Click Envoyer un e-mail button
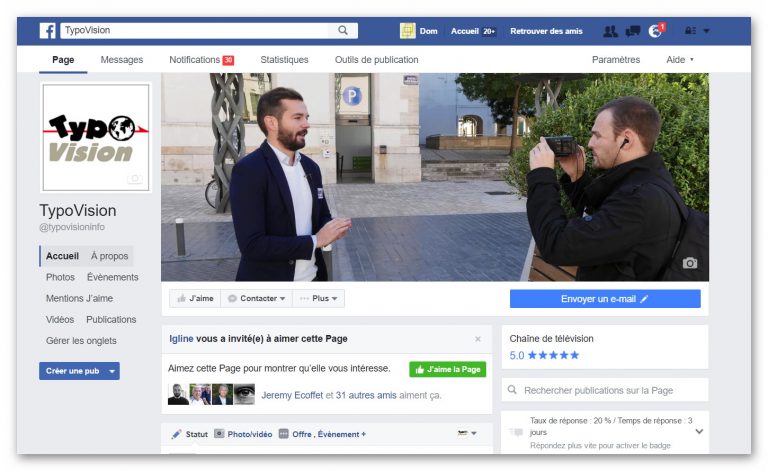The height and width of the screenshot is (471, 768). point(605,299)
